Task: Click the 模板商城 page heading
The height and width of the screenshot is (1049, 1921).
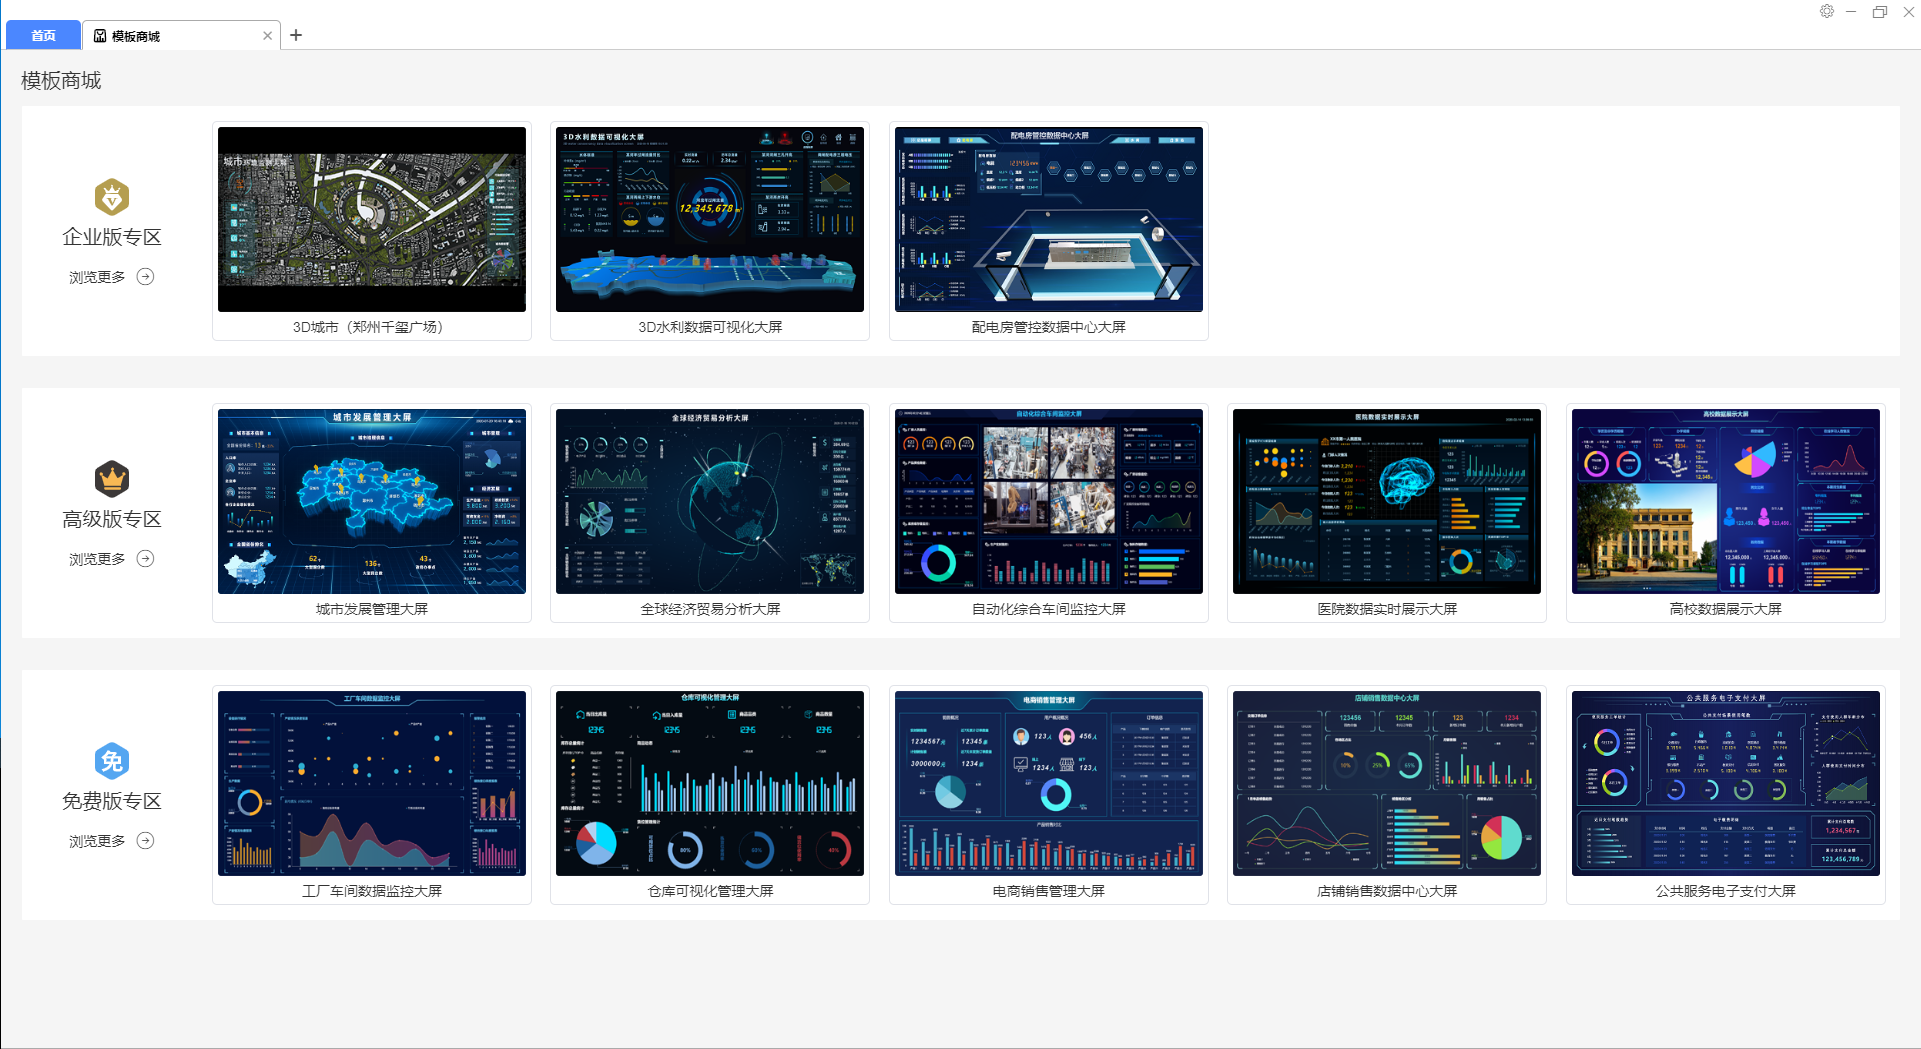Action: tap(61, 80)
